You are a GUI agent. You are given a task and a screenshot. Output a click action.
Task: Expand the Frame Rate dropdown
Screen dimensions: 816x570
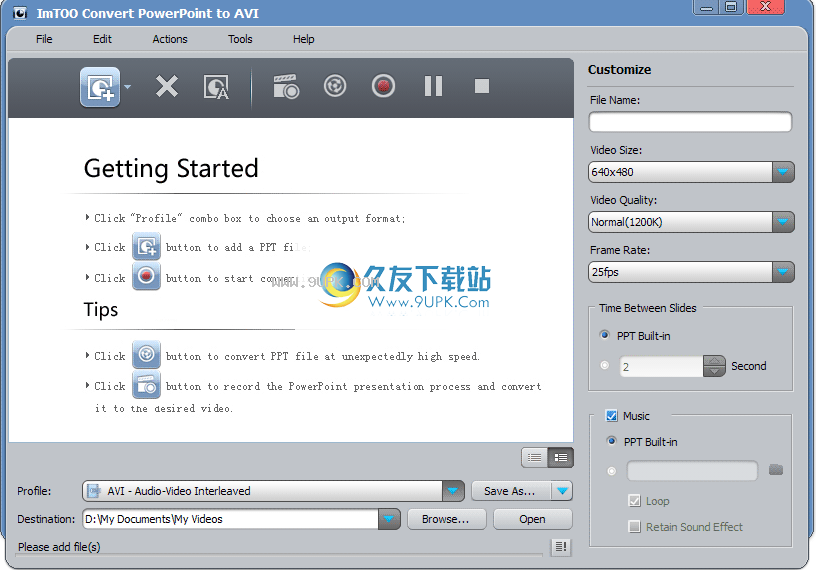pos(783,272)
